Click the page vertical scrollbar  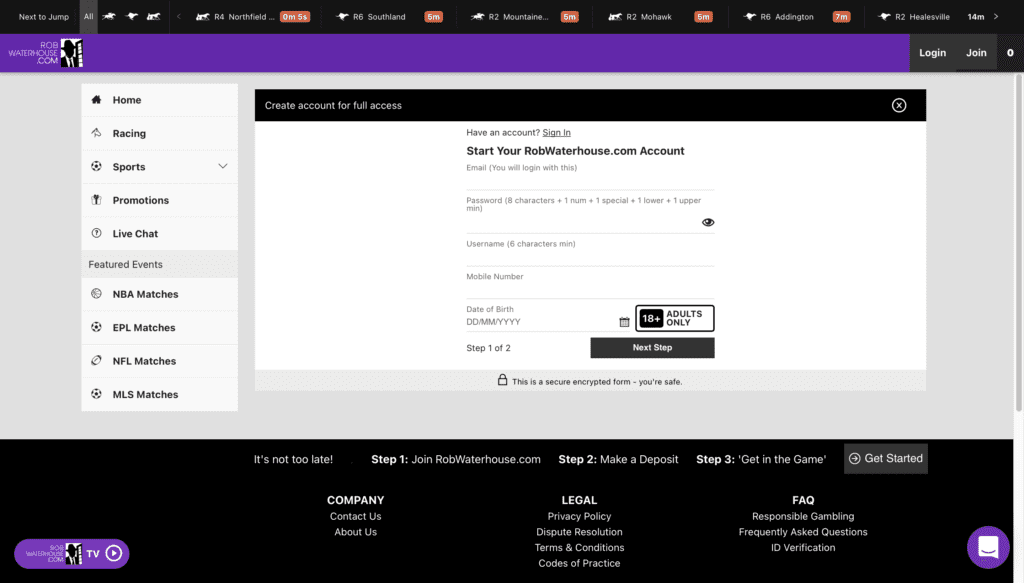click(x=1019, y=242)
